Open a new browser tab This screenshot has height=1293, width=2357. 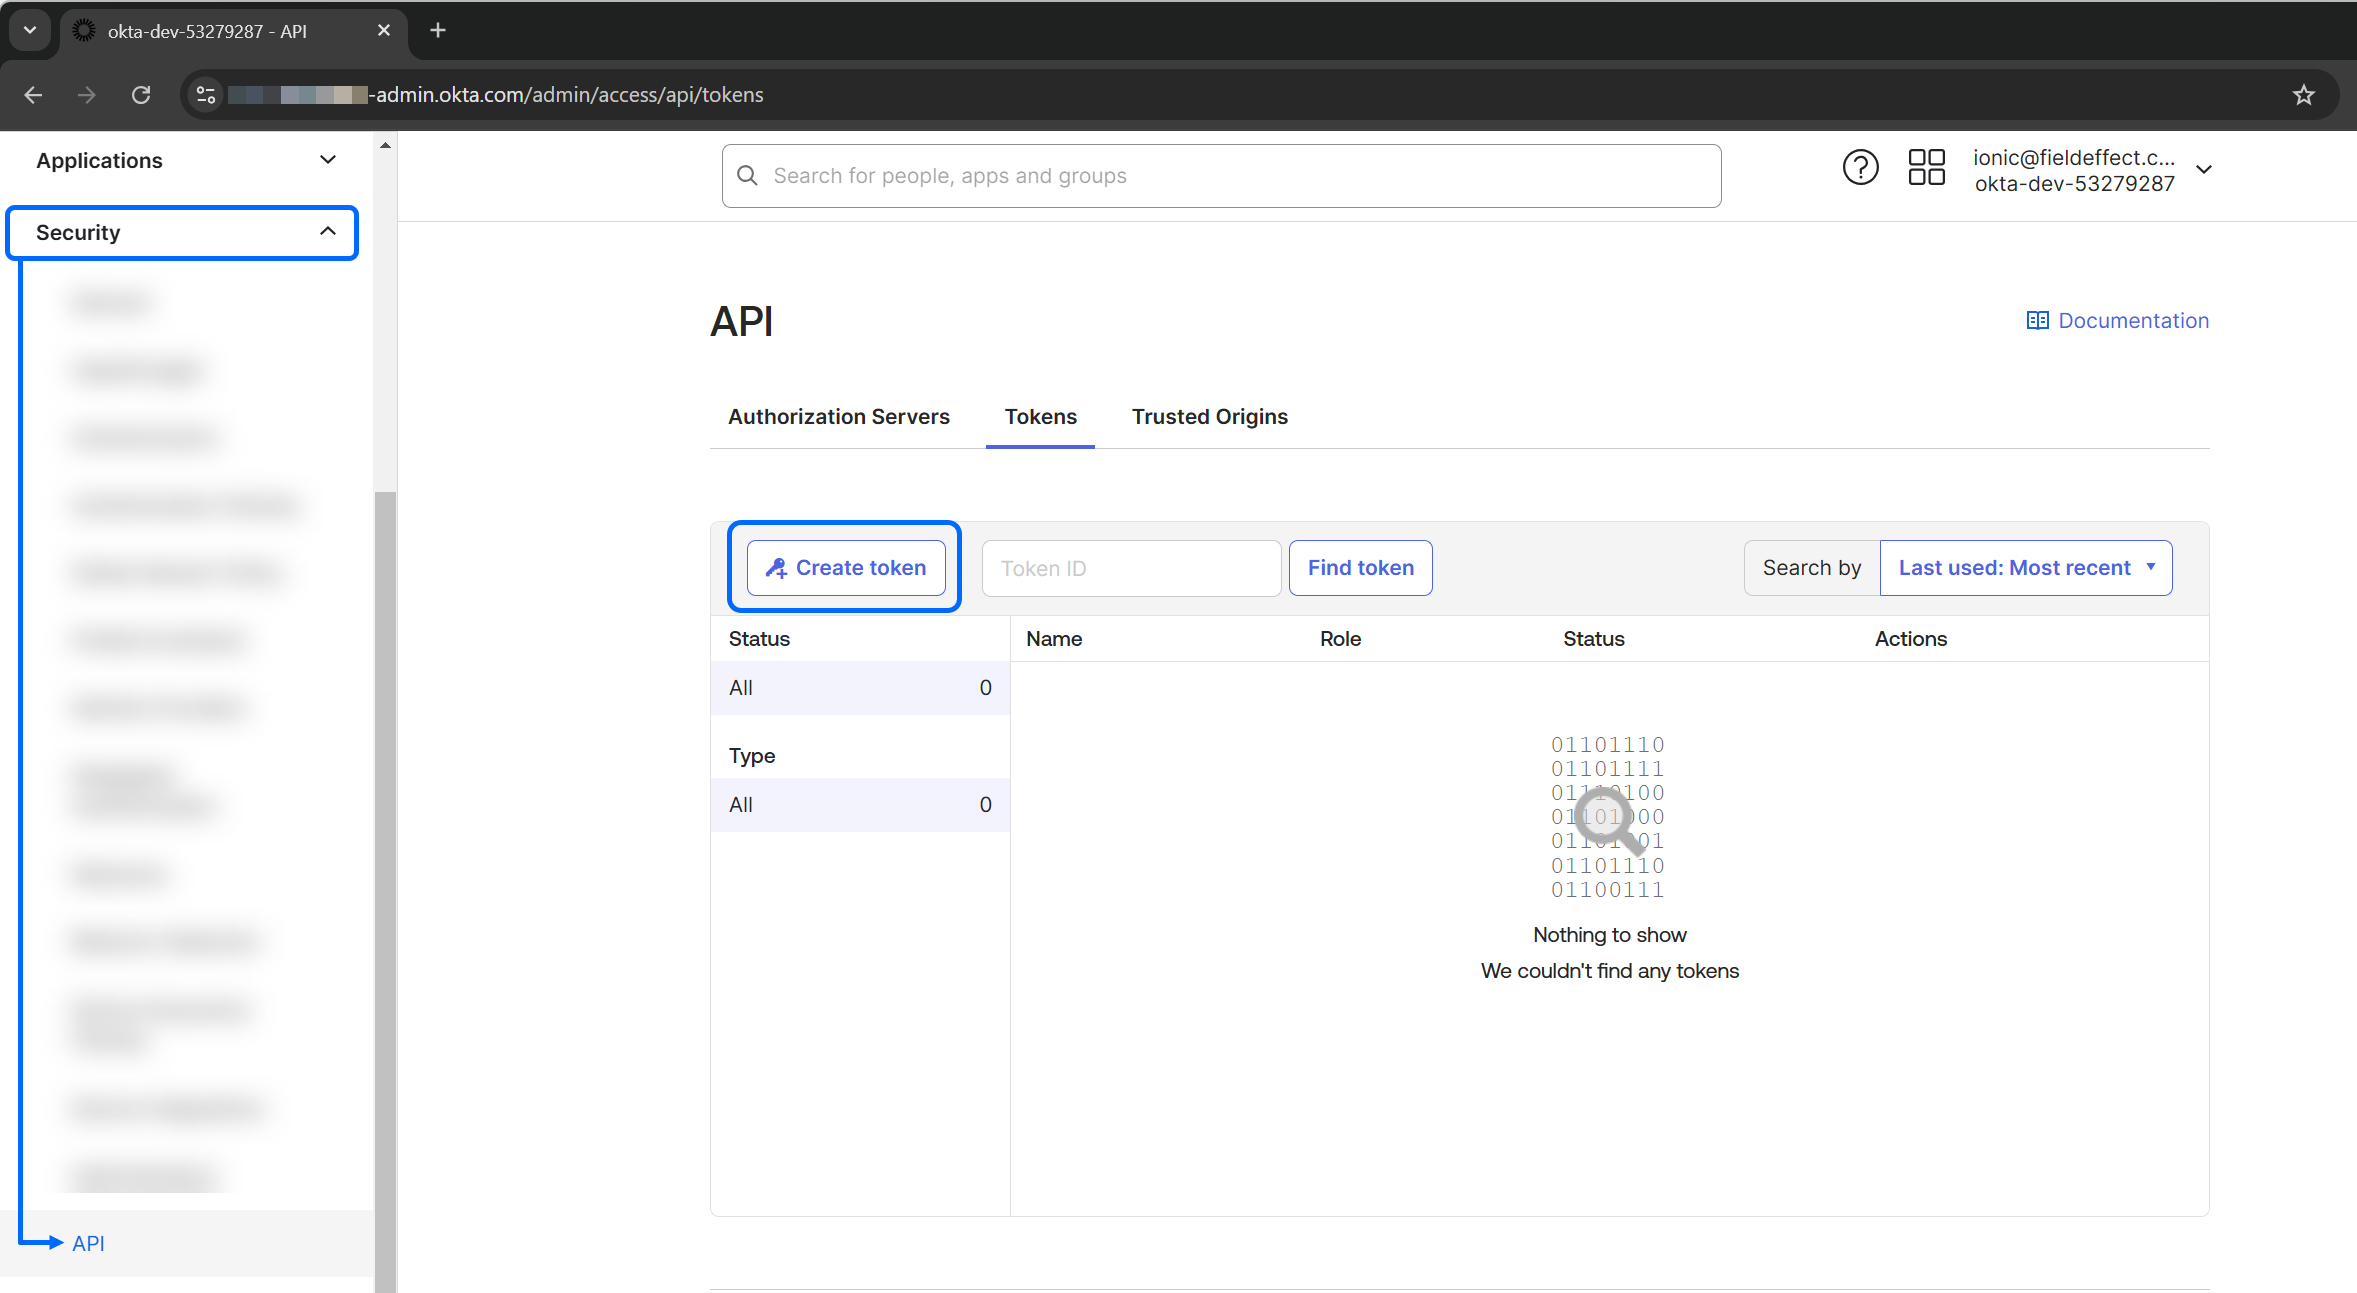coord(438,31)
